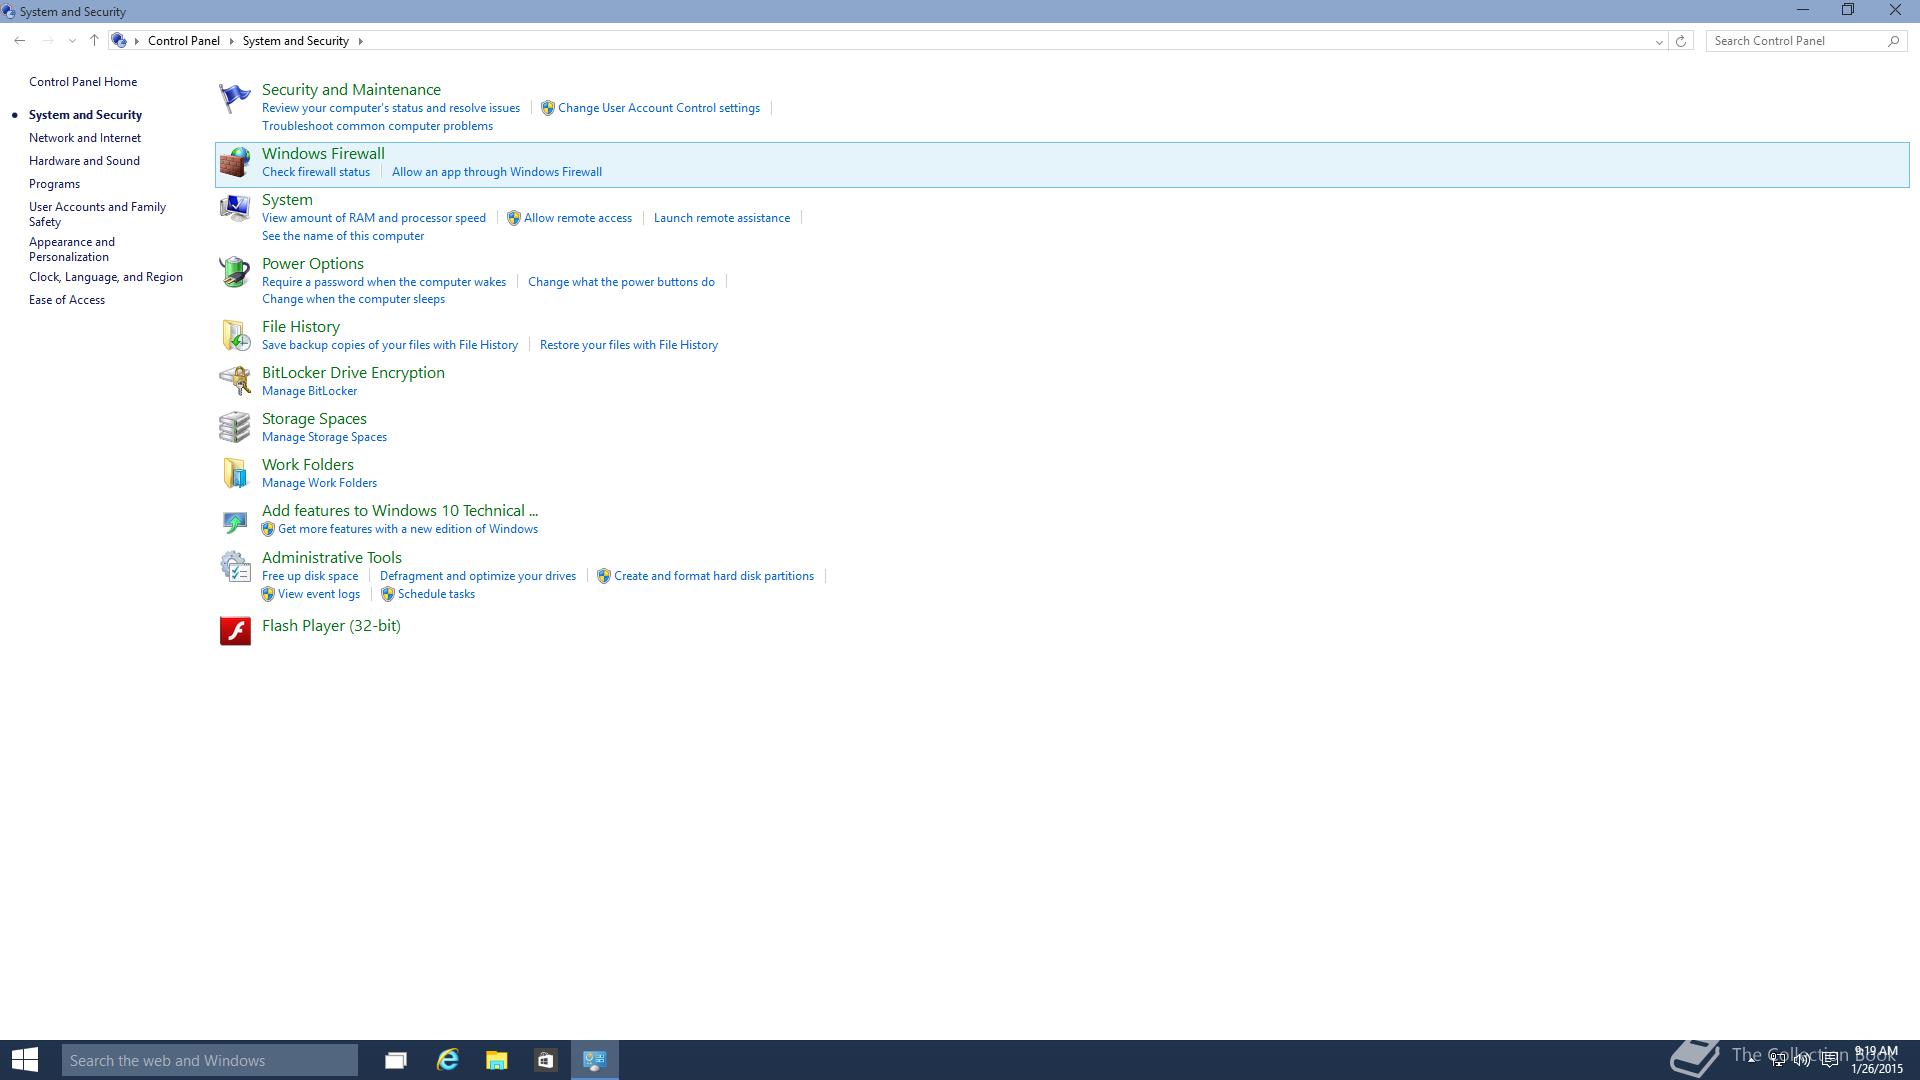The width and height of the screenshot is (1920, 1080).
Task: Click Allow an app through Windows Firewall
Action: [x=497, y=172]
